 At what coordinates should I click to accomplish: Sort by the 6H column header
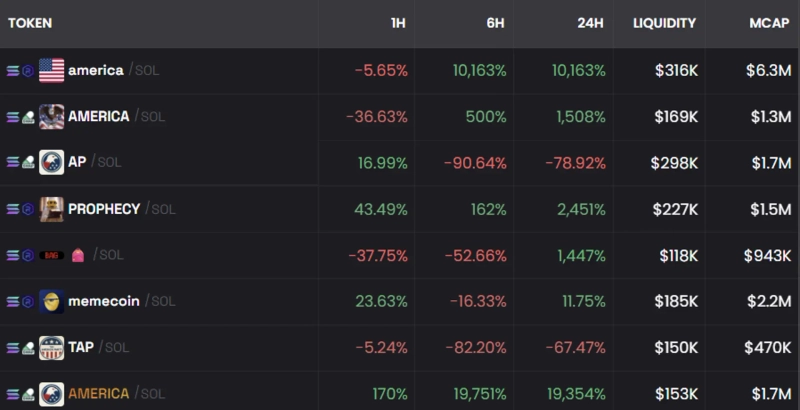pos(495,23)
